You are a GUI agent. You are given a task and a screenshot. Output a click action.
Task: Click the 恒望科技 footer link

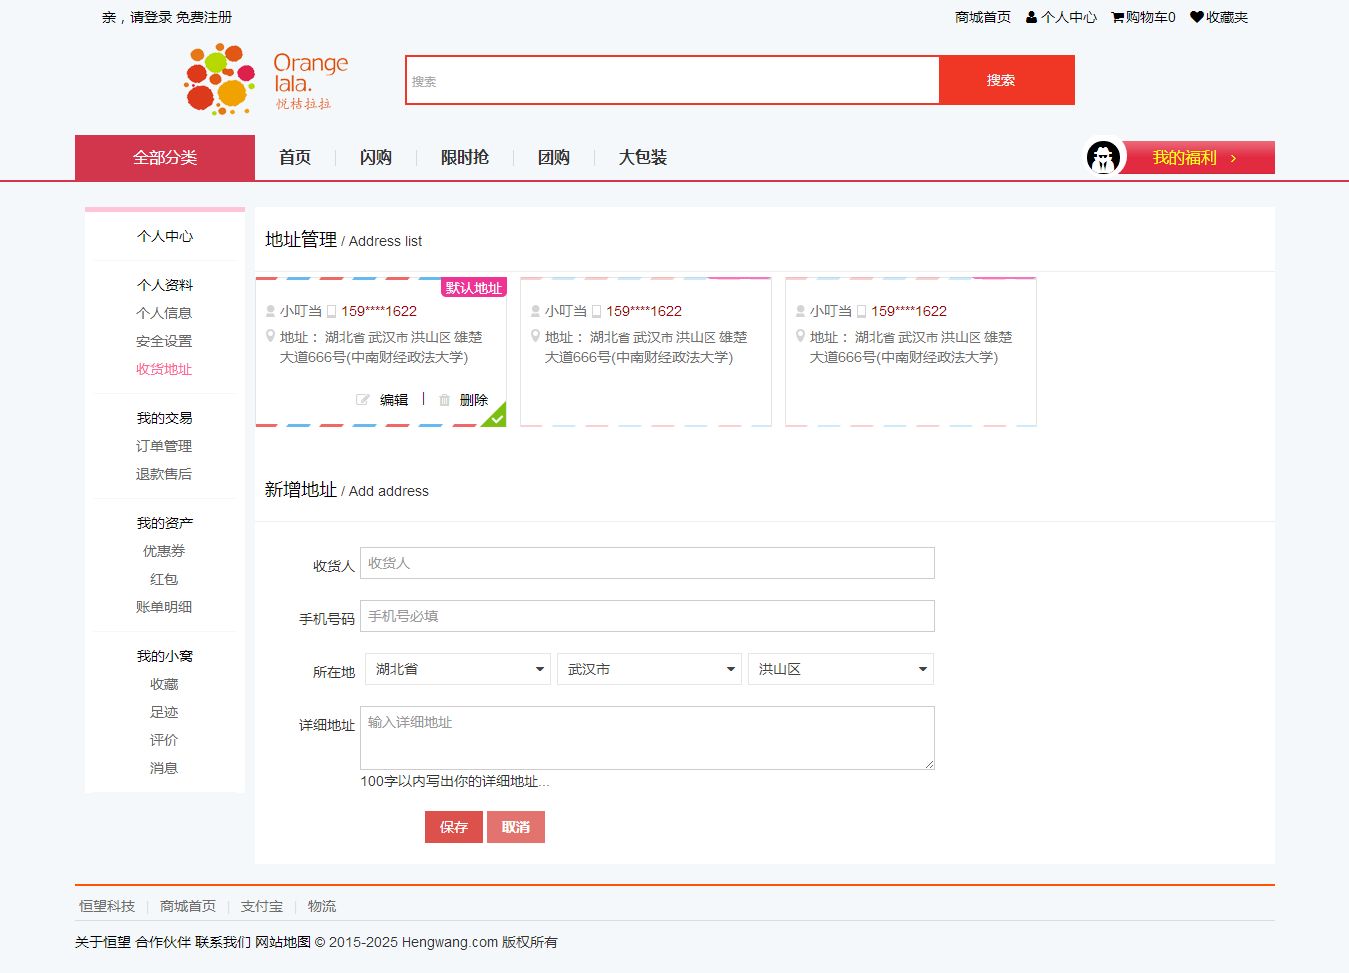coord(107,906)
